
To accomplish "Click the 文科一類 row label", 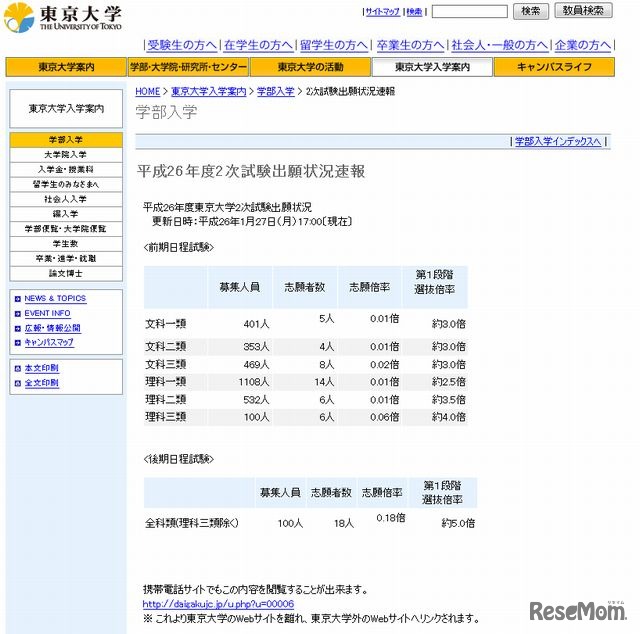I will pos(166,324).
